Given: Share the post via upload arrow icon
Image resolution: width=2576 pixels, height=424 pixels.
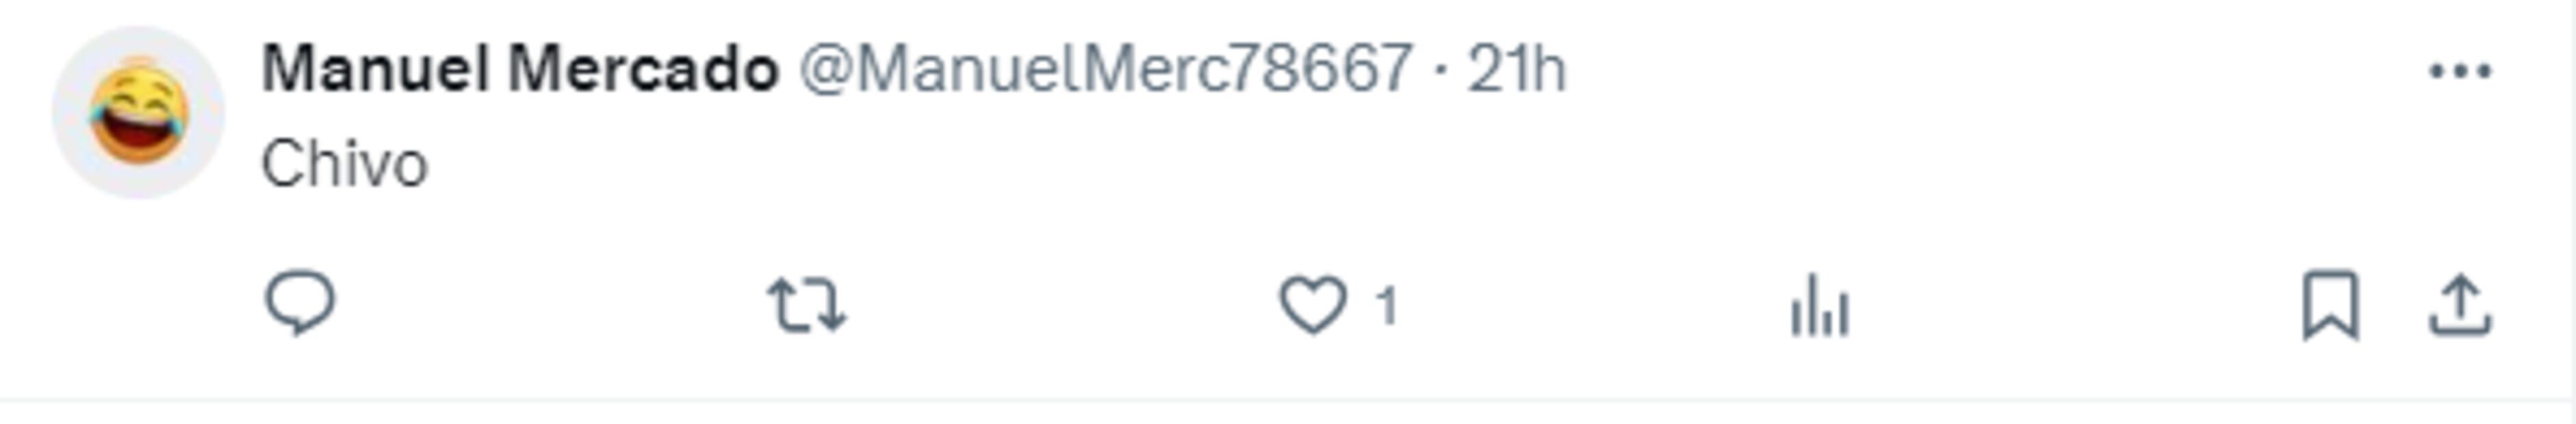Looking at the screenshot, I should (2460, 305).
